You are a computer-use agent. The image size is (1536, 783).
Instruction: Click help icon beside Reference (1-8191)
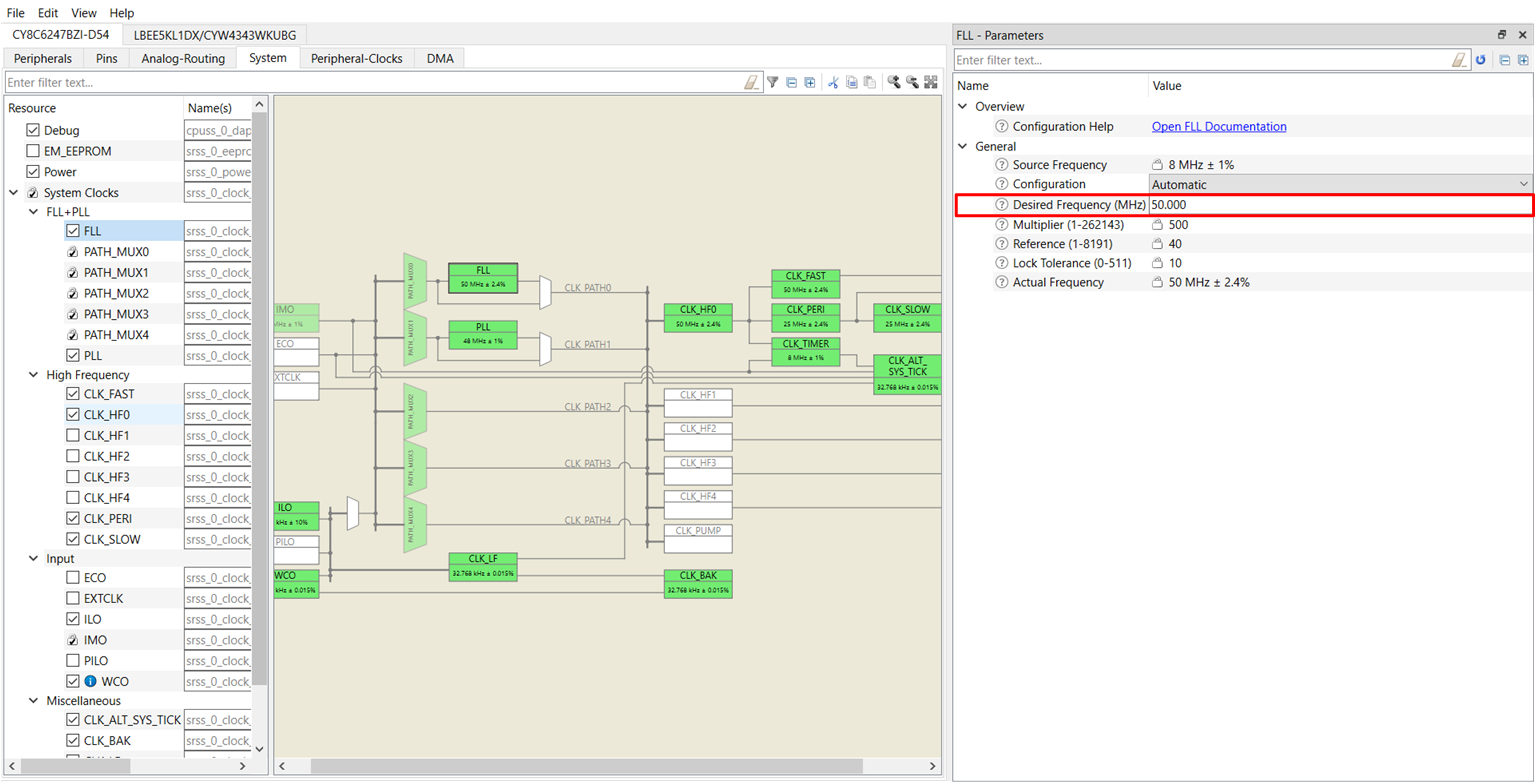[x=1002, y=243]
